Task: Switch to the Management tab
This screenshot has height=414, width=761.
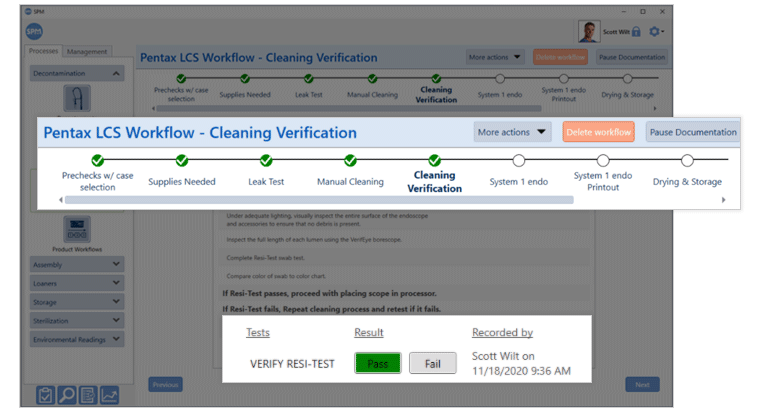Action: pyautogui.click(x=87, y=51)
